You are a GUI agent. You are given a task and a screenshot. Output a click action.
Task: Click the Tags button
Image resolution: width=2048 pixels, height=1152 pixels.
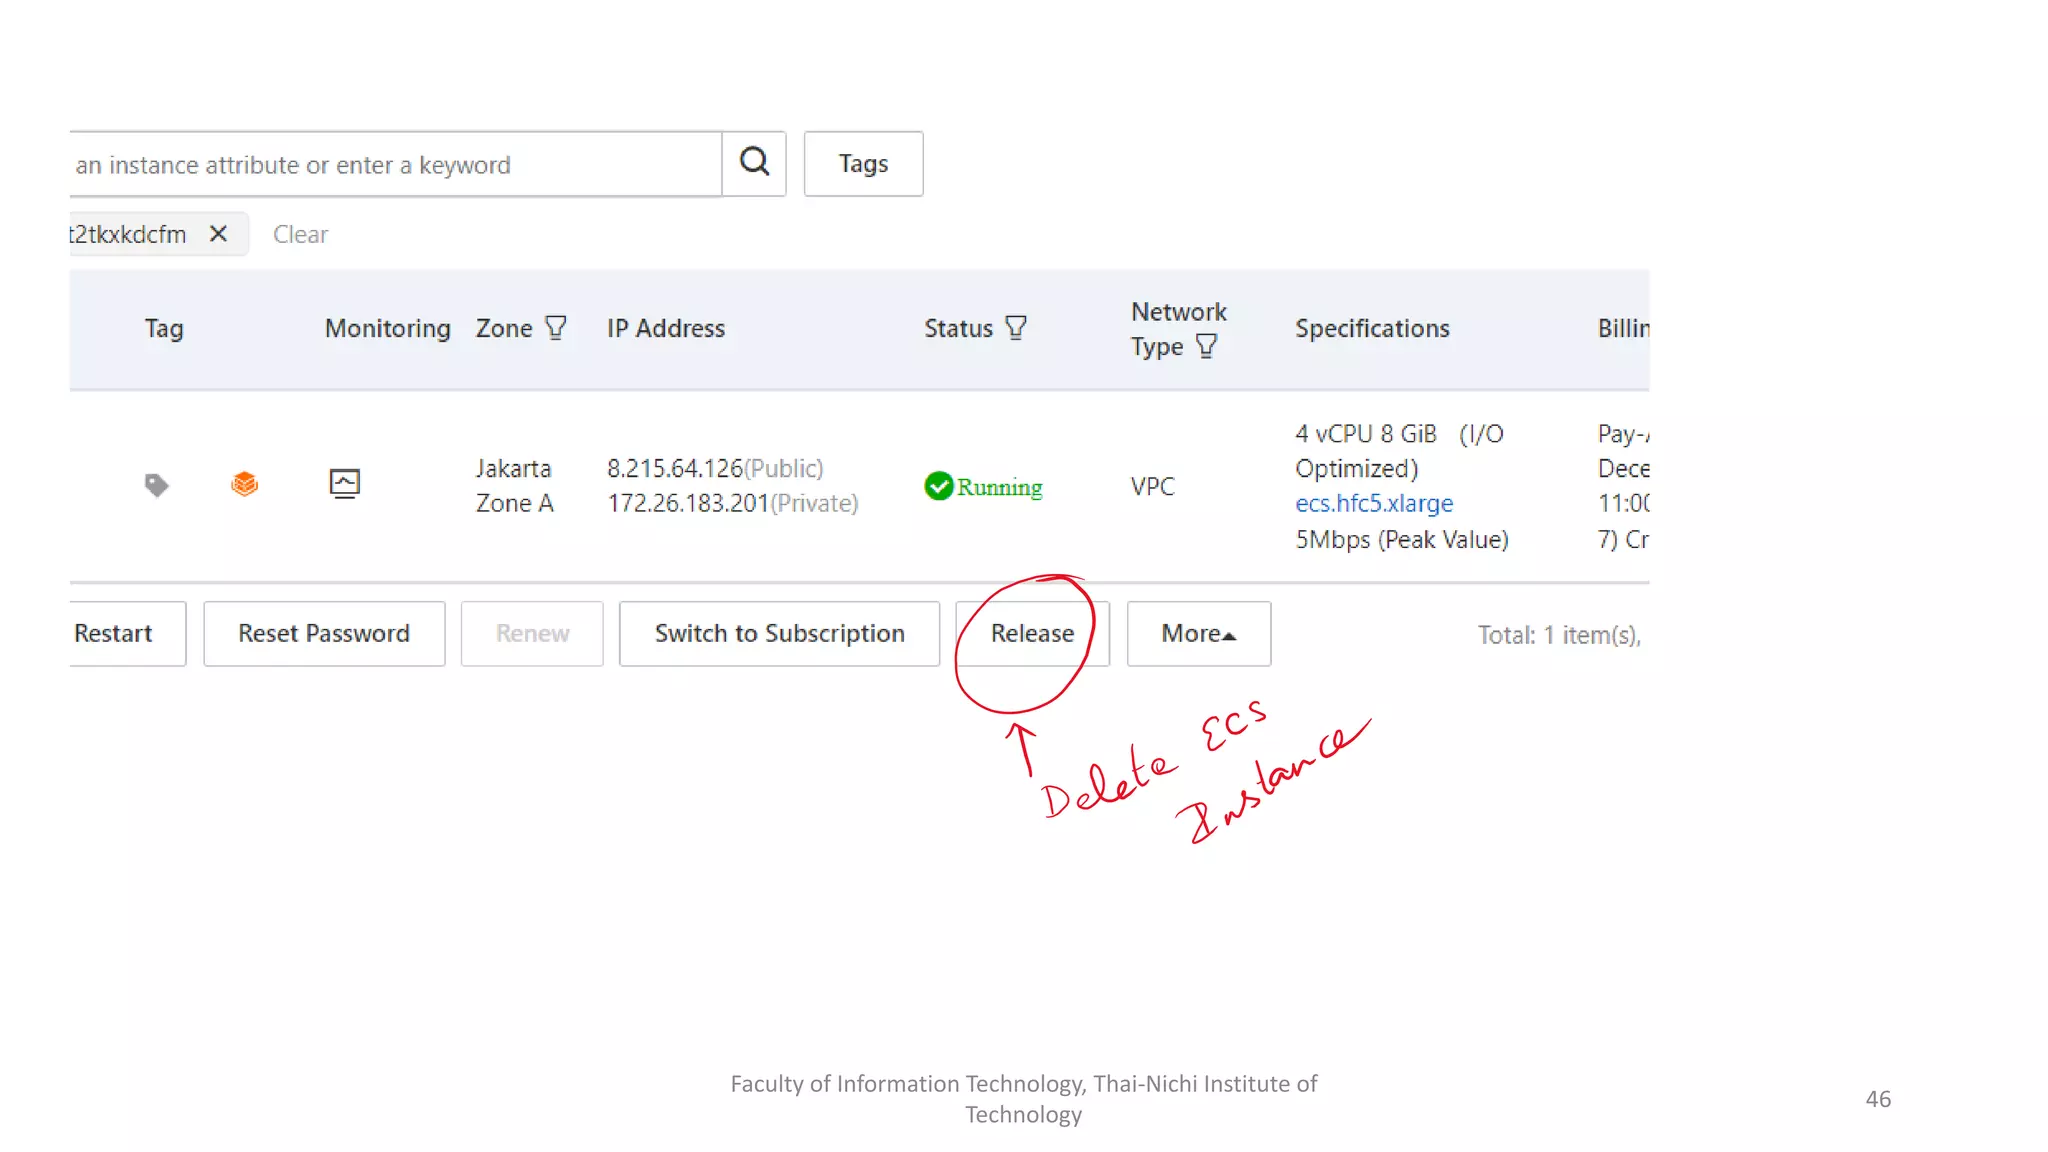[863, 164]
